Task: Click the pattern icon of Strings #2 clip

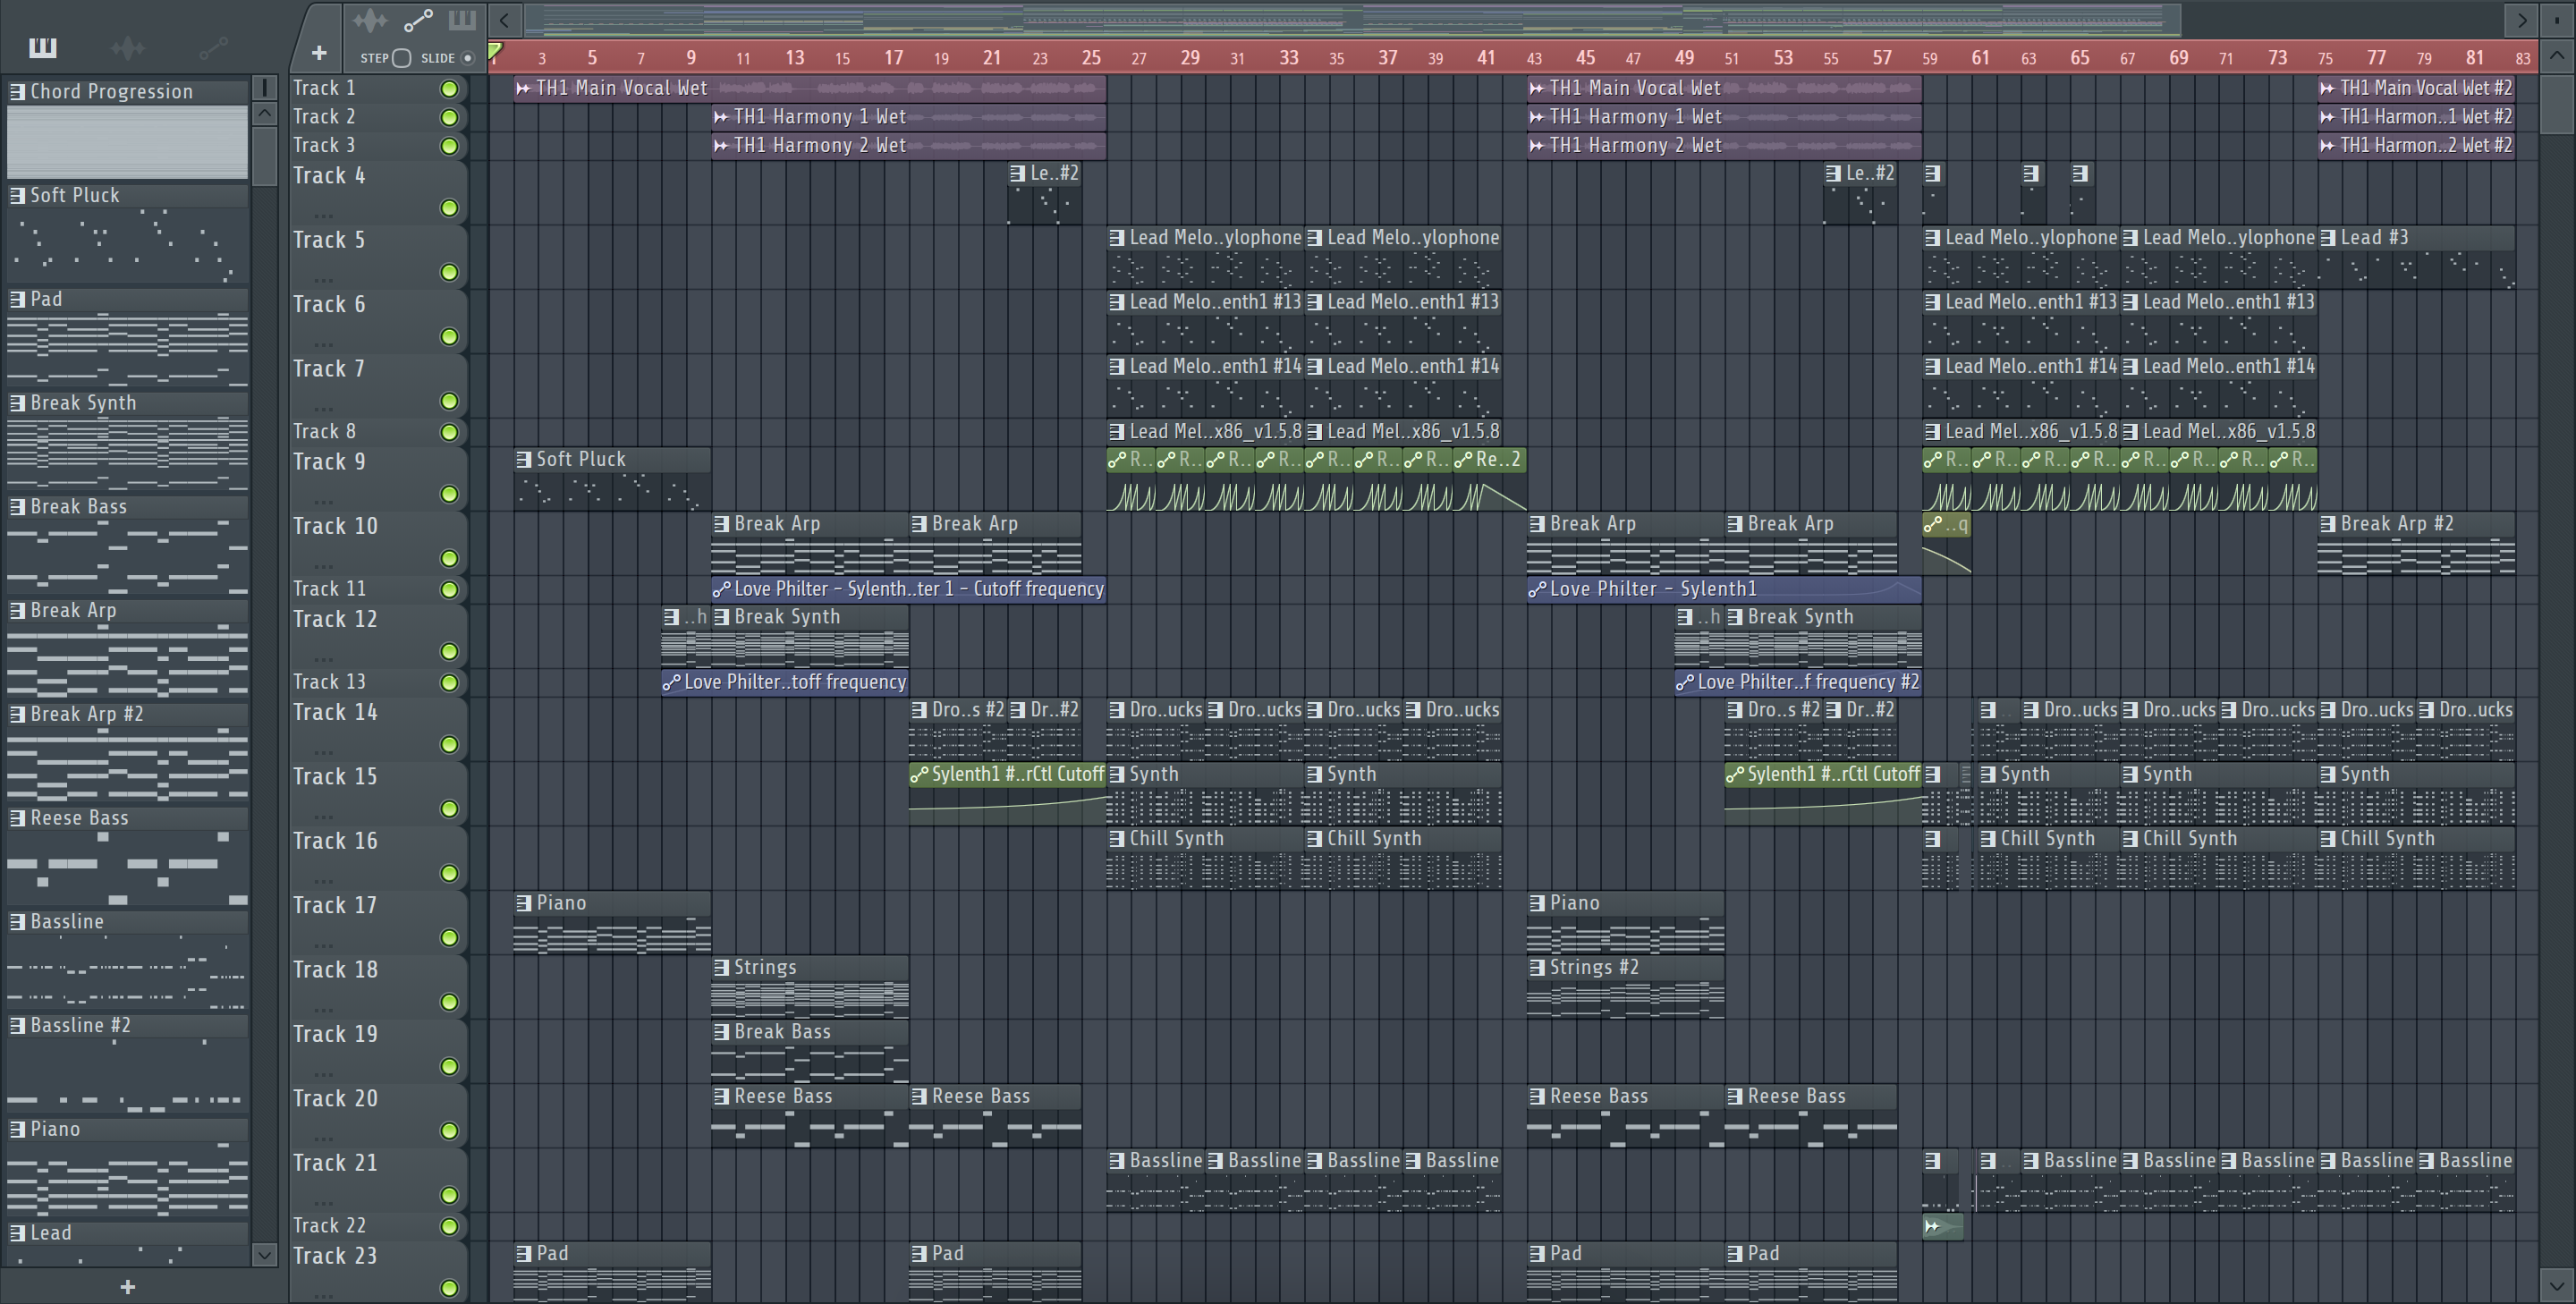Action: pos(1537,967)
